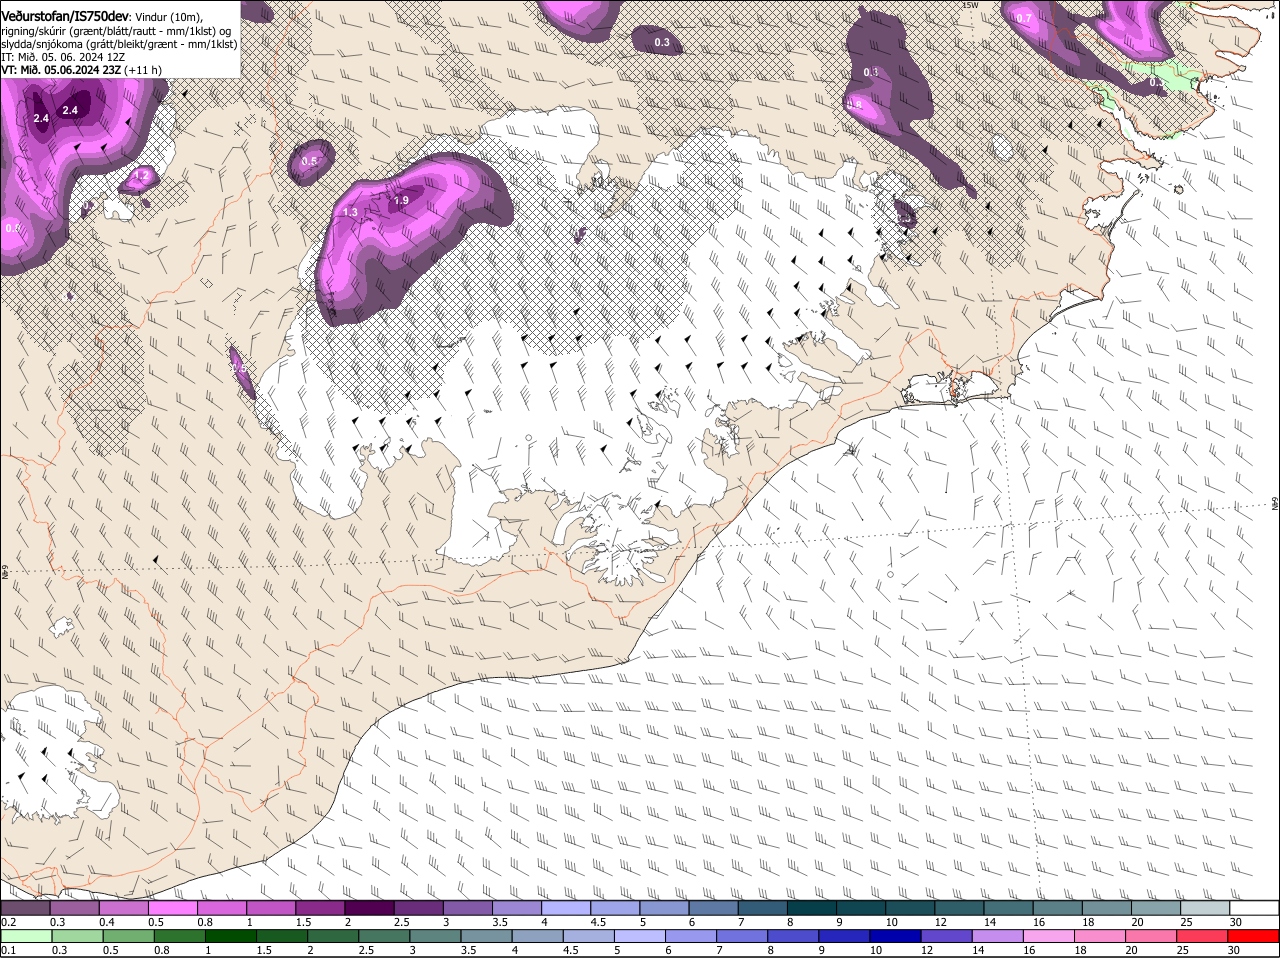
Task: Click the 30 label in the lower legend
Action: pos(1233,950)
